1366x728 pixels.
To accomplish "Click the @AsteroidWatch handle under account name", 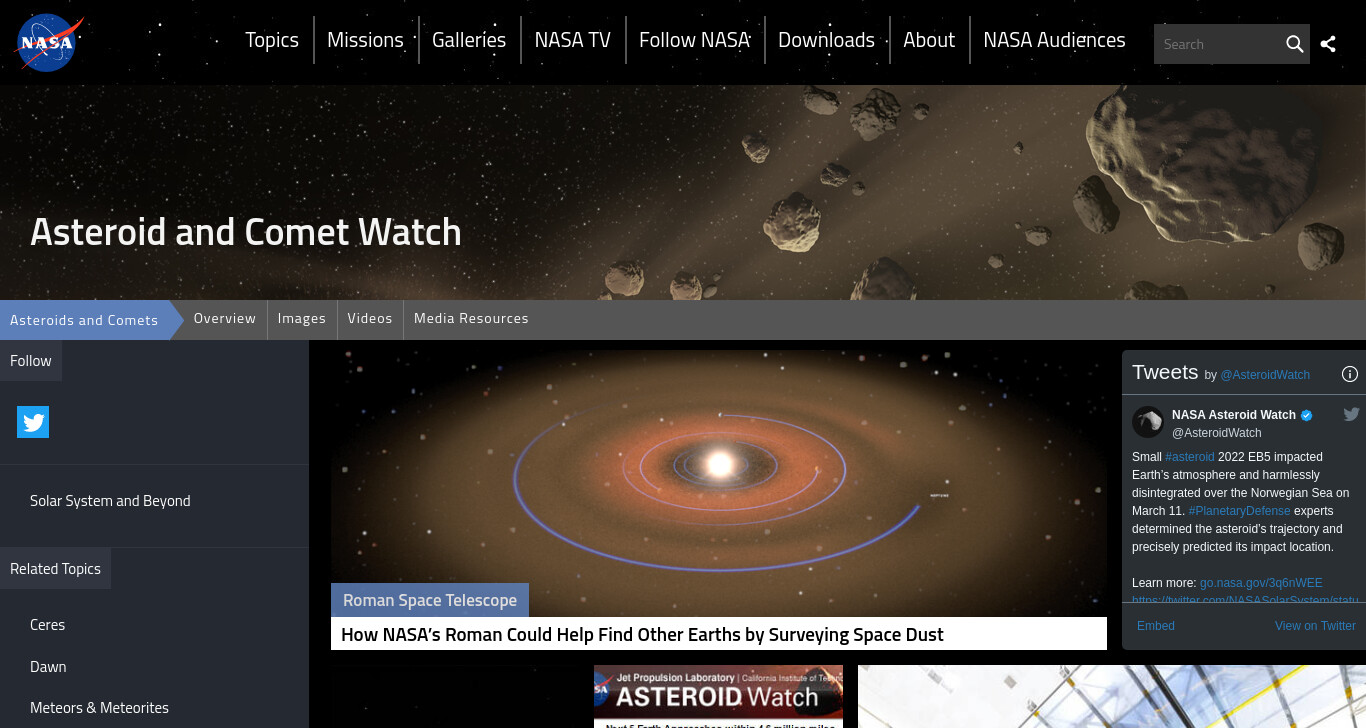I will click(1217, 433).
